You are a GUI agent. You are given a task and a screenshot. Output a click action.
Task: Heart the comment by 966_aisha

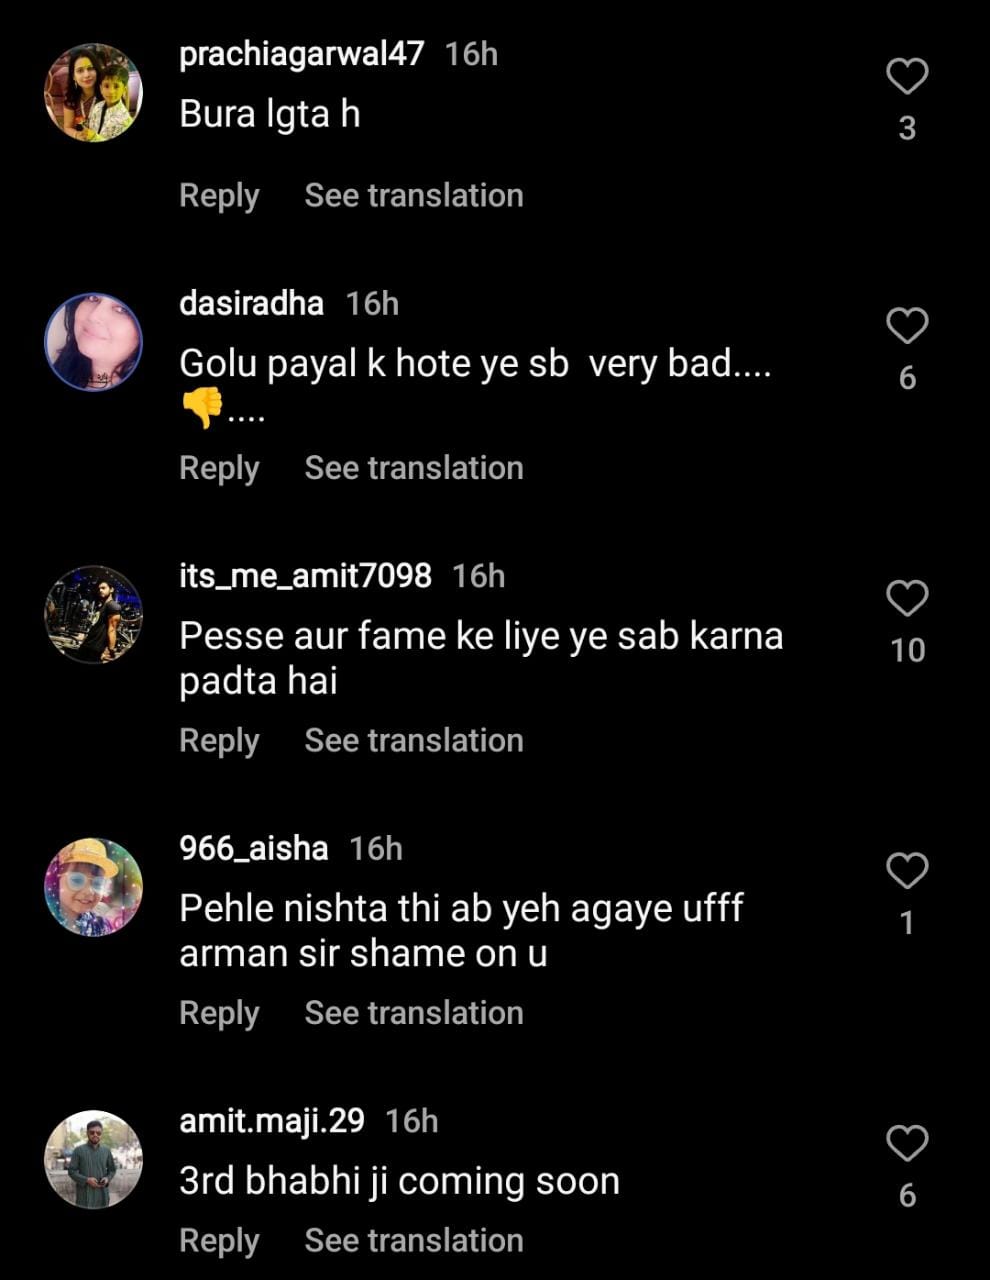pyautogui.click(x=907, y=871)
